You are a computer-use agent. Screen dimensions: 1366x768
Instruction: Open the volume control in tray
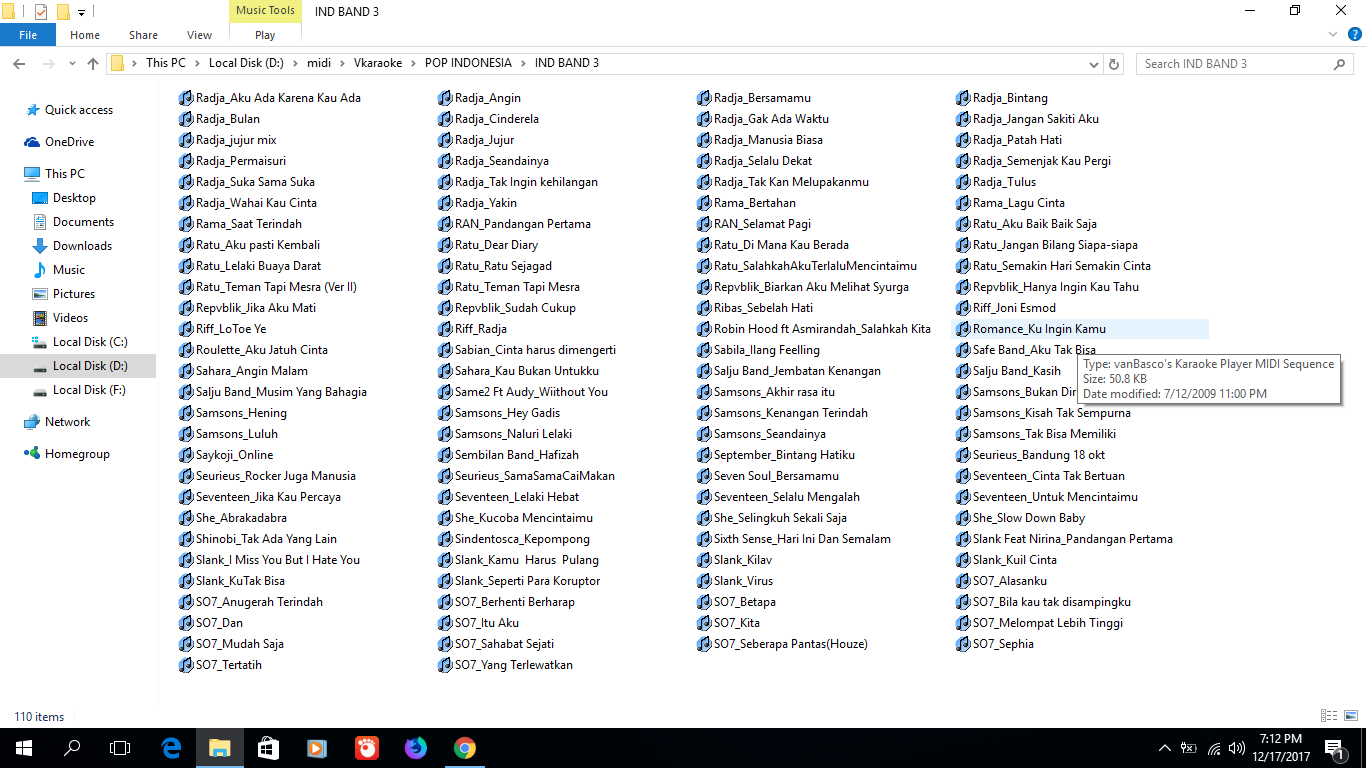pyautogui.click(x=1237, y=748)
